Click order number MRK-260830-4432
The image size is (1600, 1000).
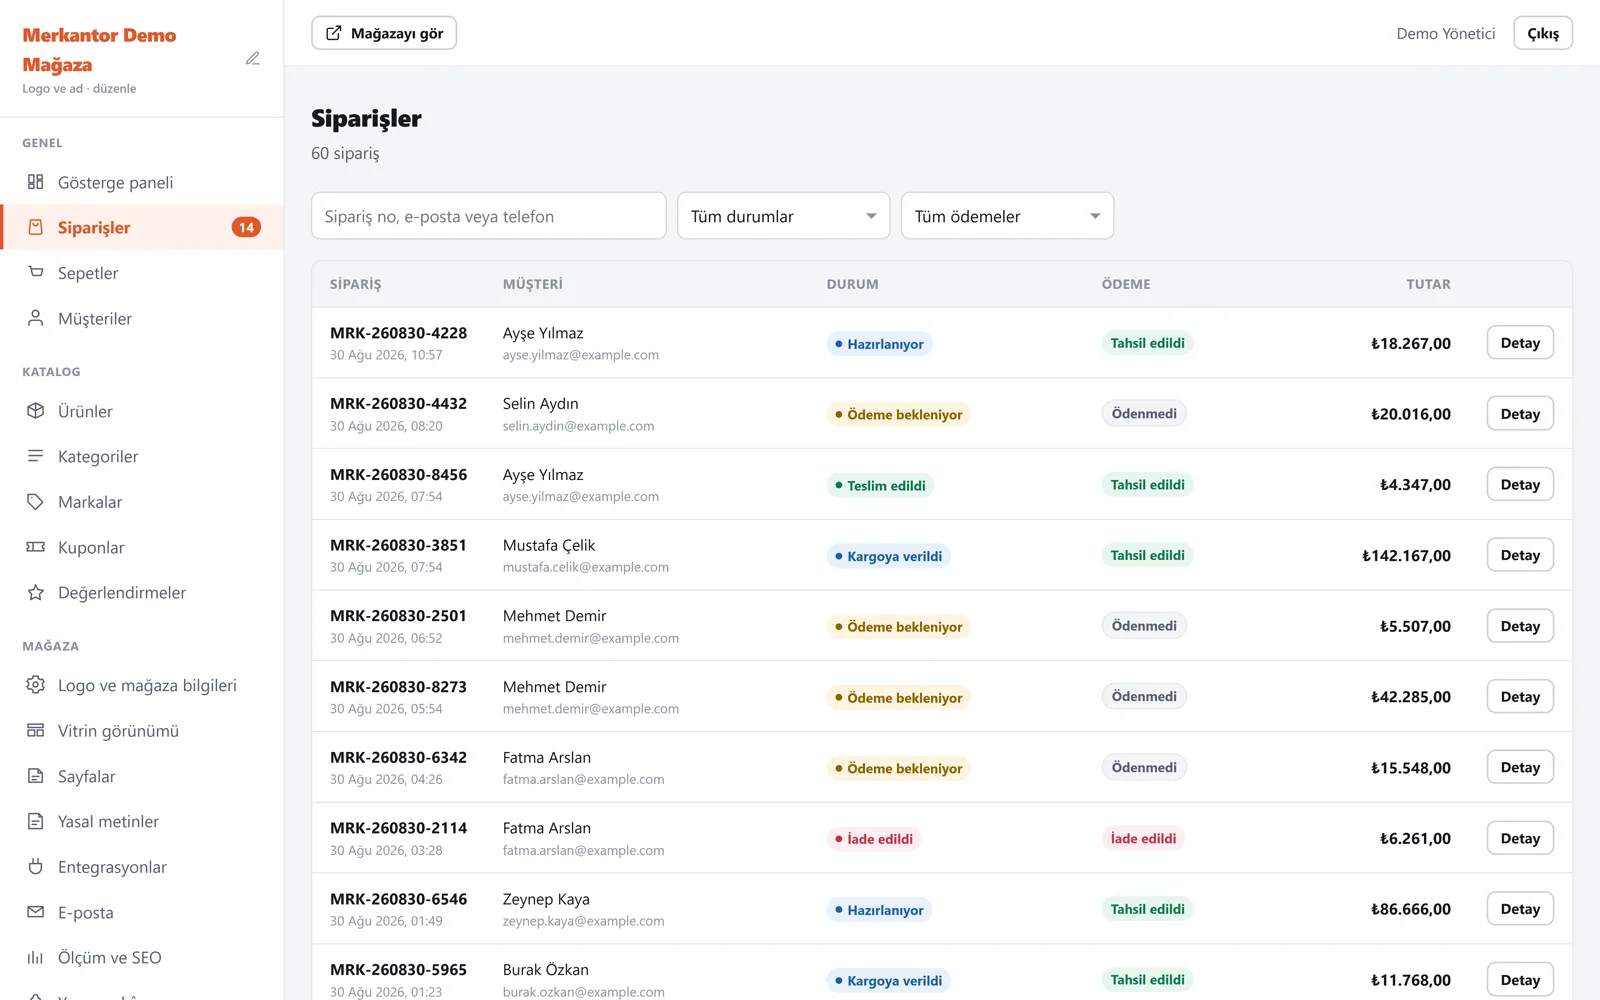point(398,404)
